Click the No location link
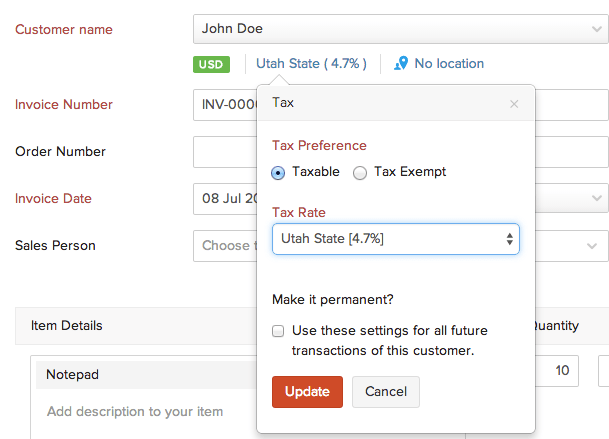This screenshot has height=439, width=609. (448, 64)
